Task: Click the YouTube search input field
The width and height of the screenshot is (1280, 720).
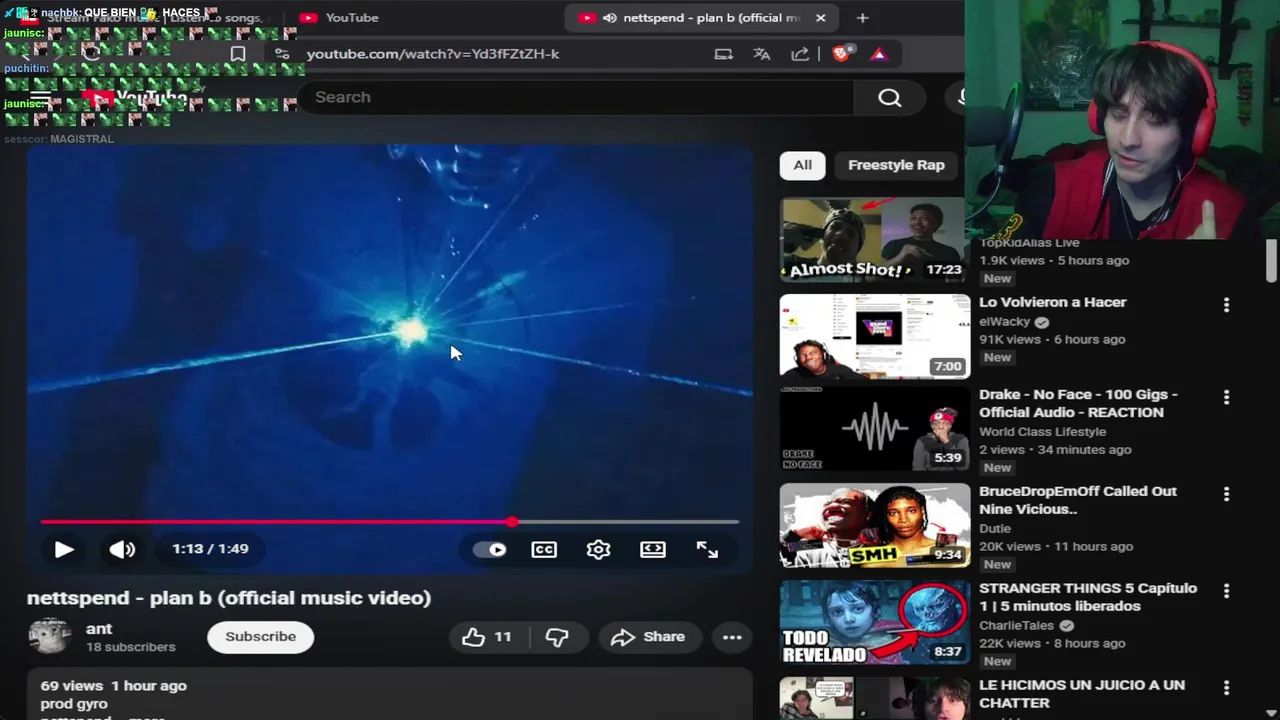Action: [x=576, y=97]
